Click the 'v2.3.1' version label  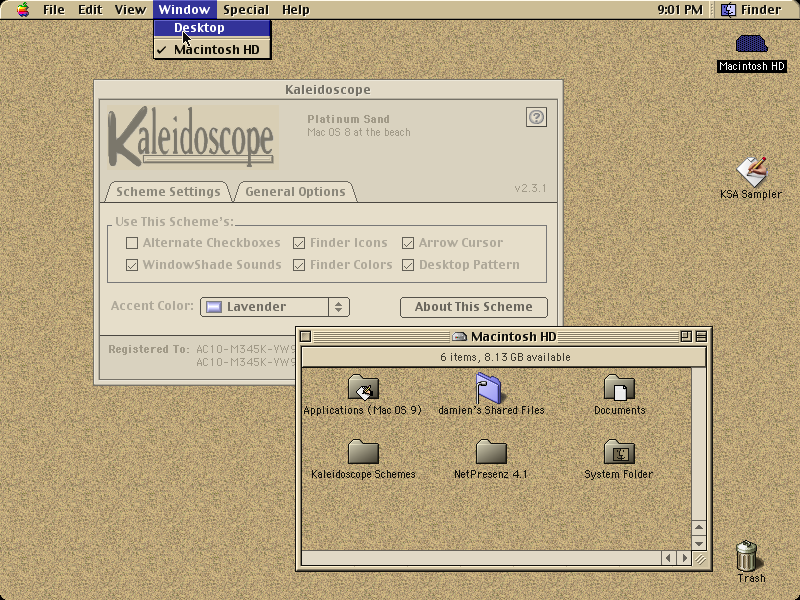click(530, 188)
